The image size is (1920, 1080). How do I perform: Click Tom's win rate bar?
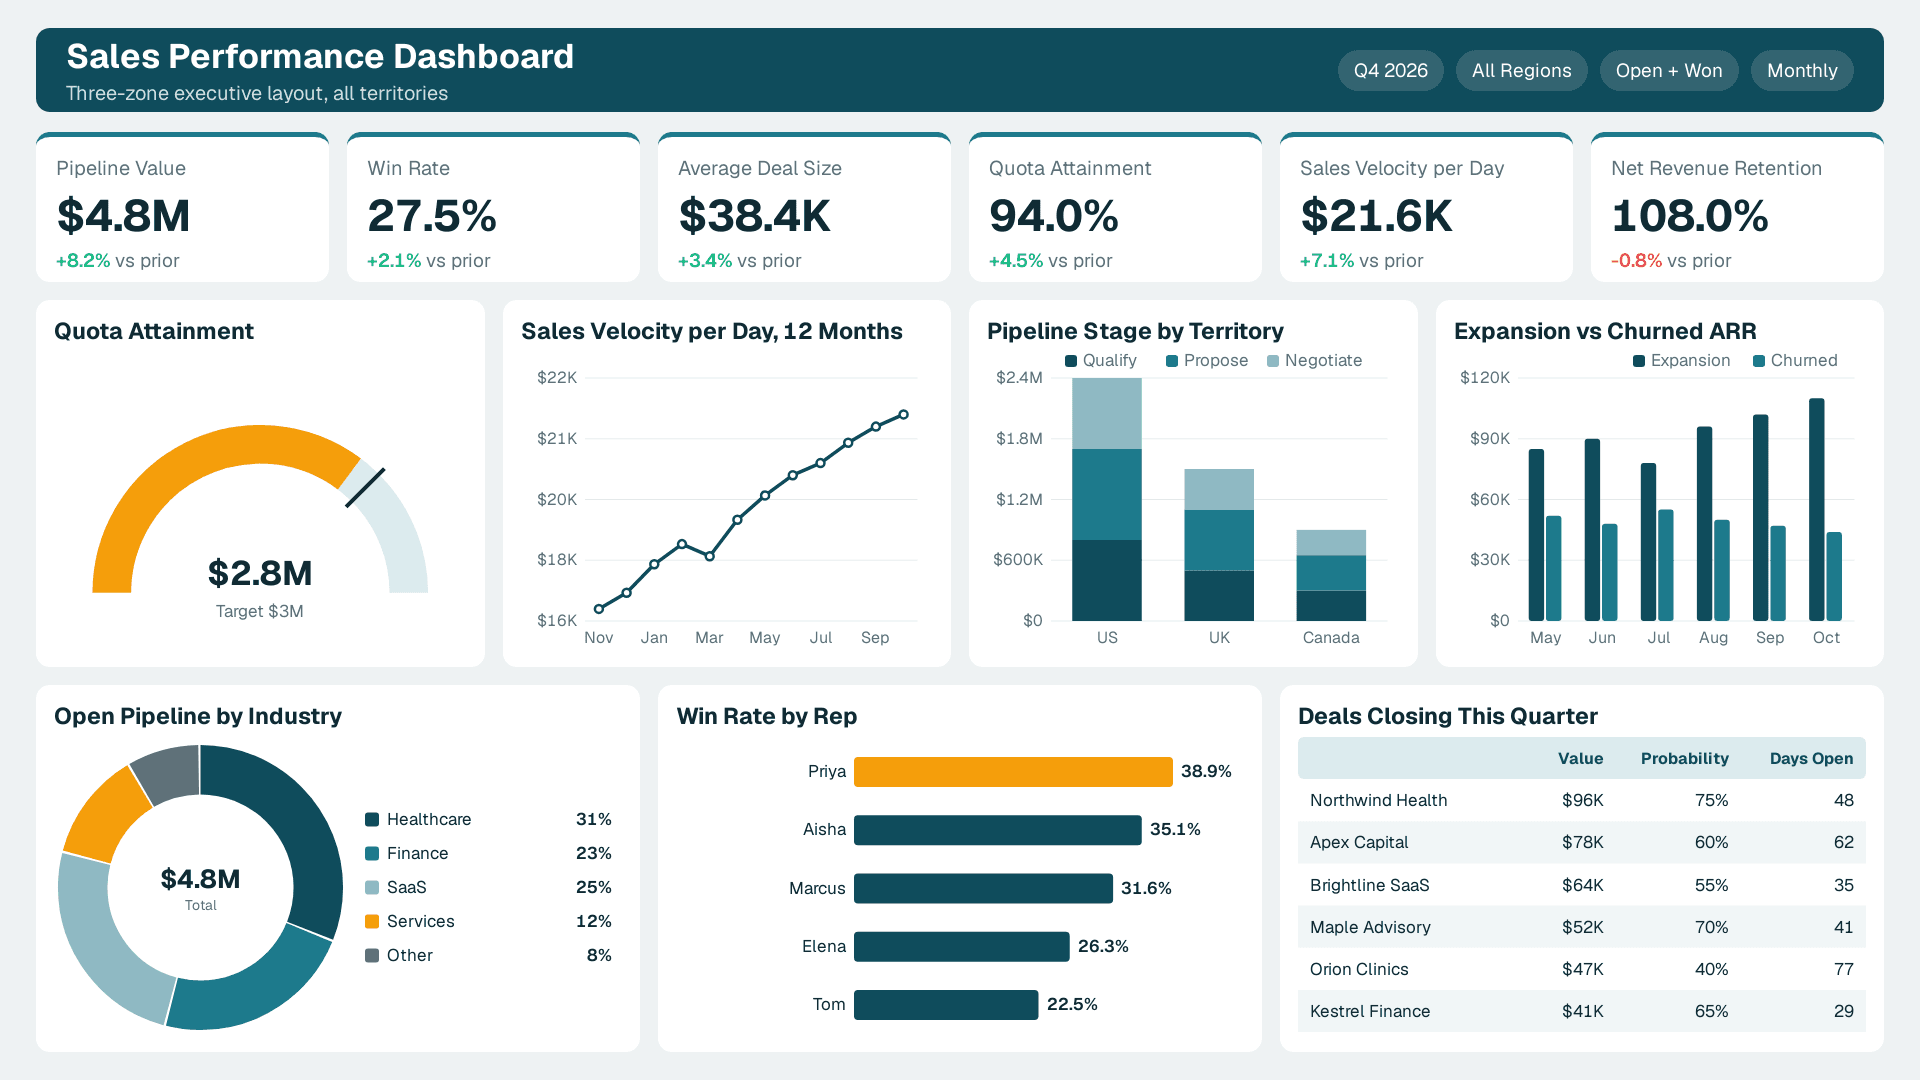tap(946, 1005)
